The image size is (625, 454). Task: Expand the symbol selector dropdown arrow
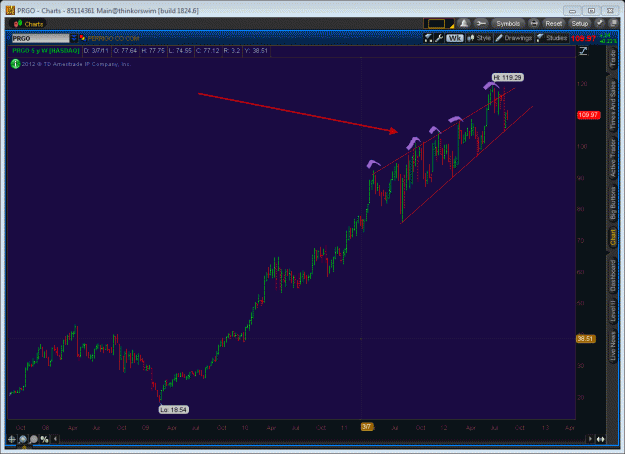click(x=74, y=38)
